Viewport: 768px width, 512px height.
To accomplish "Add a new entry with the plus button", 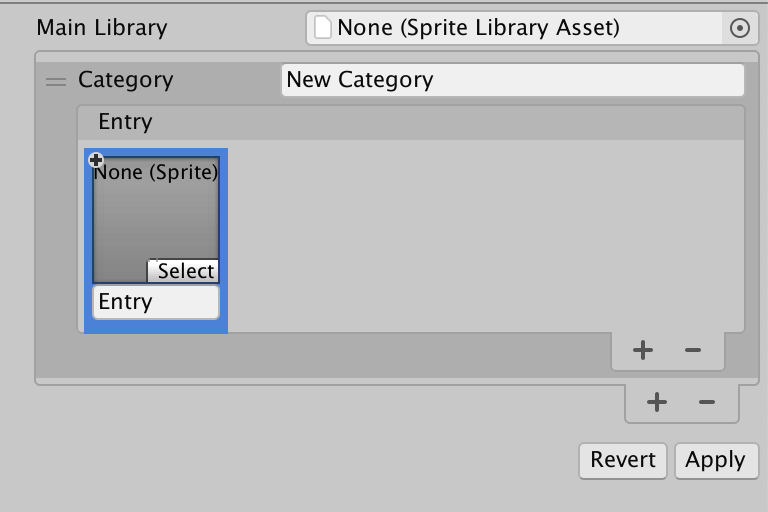I will (643, 350).
